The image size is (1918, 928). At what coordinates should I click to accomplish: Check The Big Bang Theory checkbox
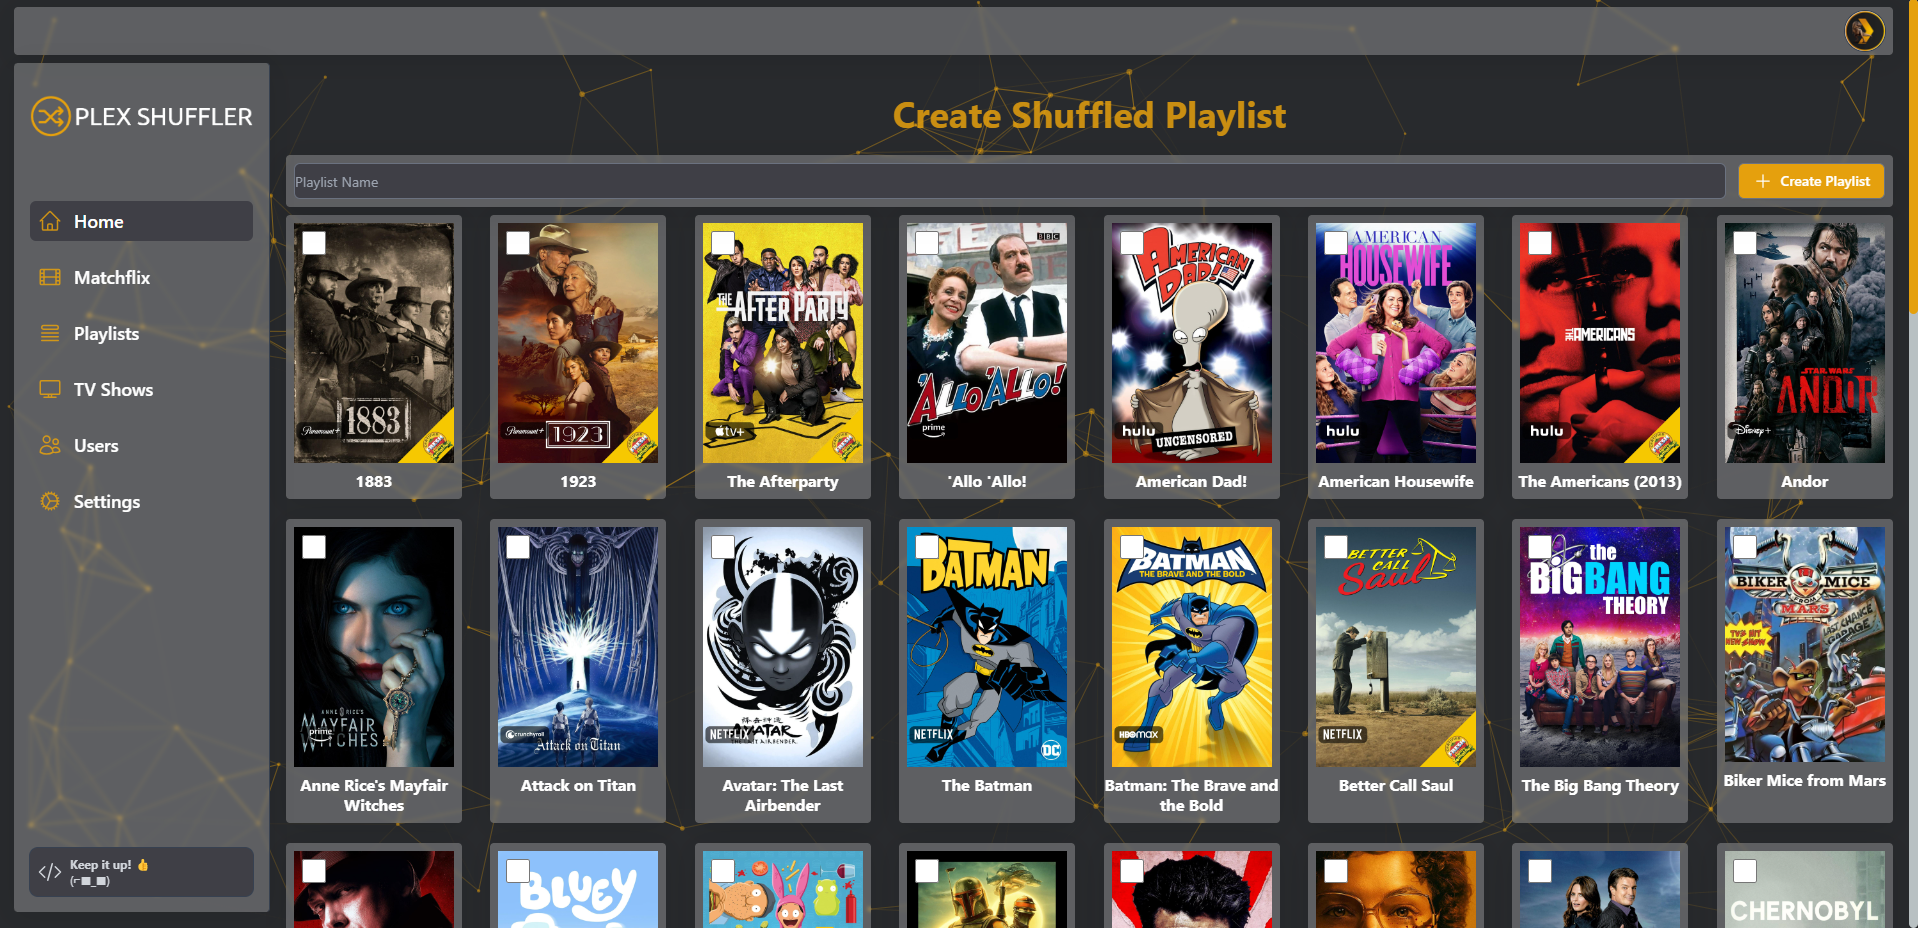pos(1540,547)
